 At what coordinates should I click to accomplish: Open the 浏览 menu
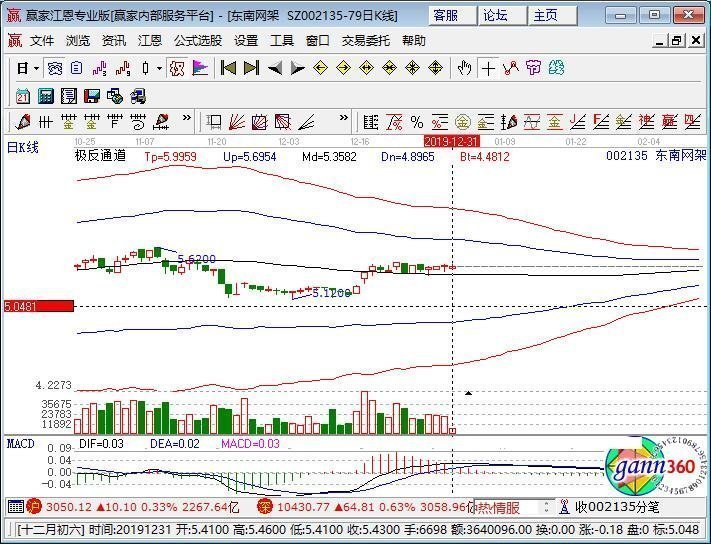[x=78, y=41]
